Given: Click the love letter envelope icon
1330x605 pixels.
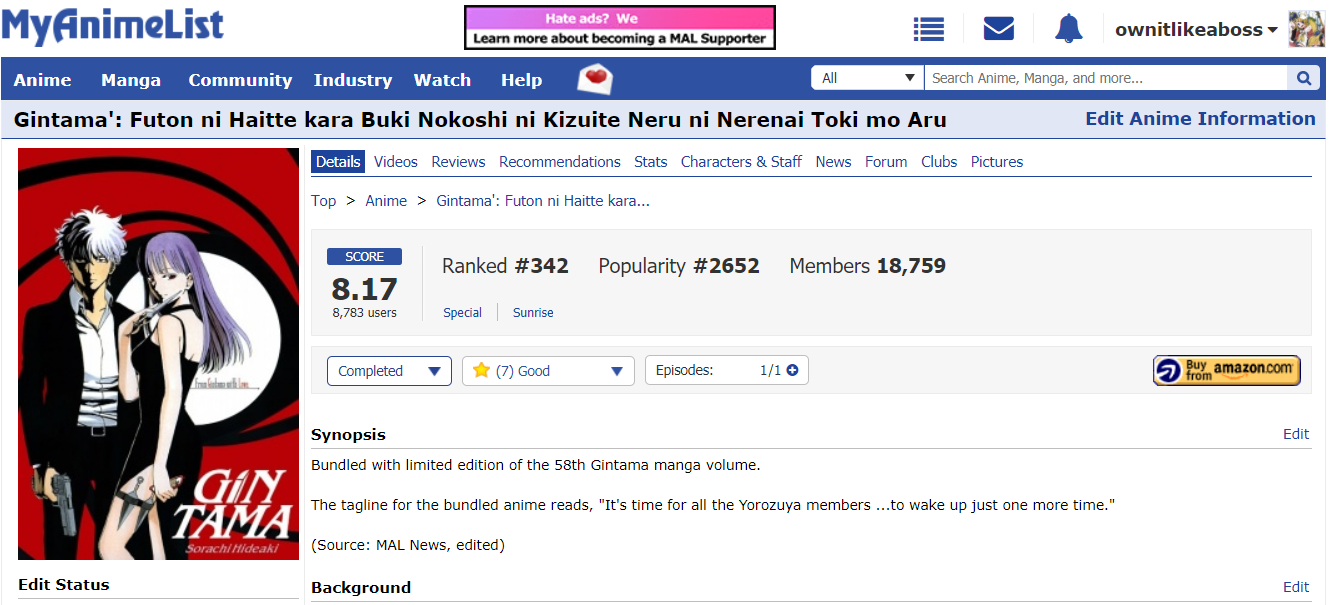Looking at the screenshot, I should 595,79.
